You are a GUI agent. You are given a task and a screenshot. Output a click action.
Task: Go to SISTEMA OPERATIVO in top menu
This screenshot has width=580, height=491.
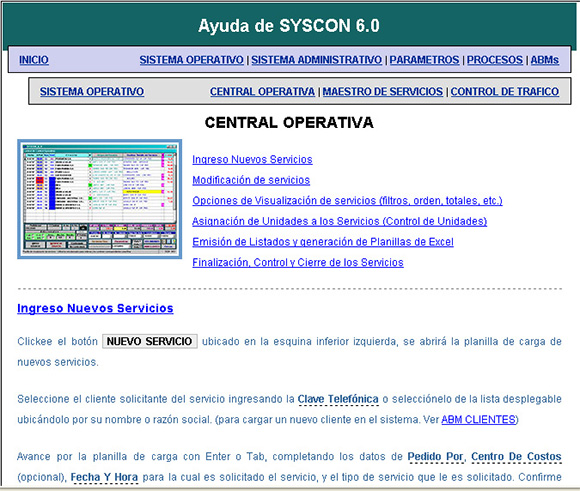point(191,60)
